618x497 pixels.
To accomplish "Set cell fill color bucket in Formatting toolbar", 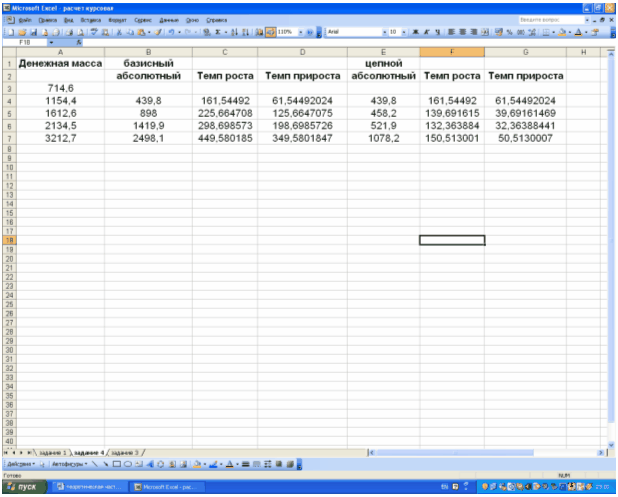I will [562, 32].
